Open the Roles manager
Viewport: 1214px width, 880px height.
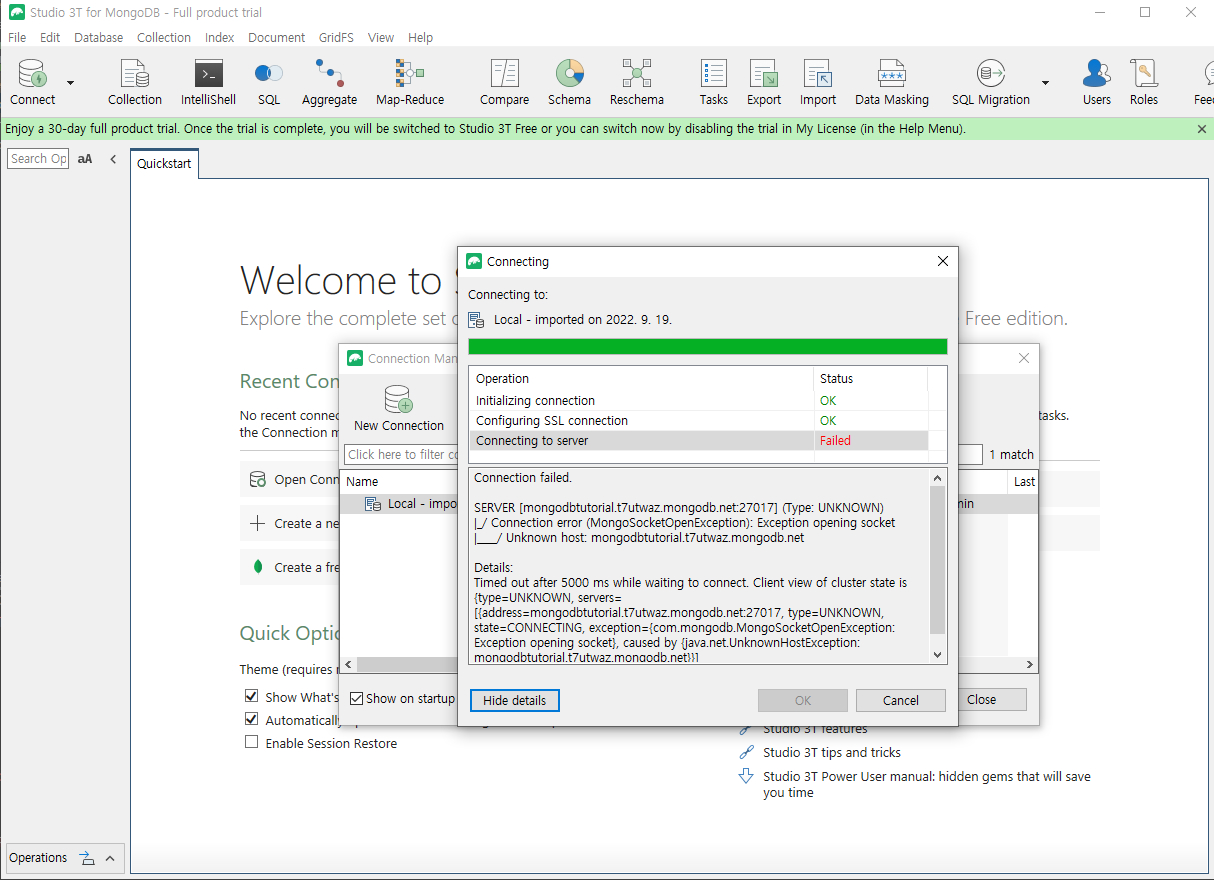click(1144, 82)
